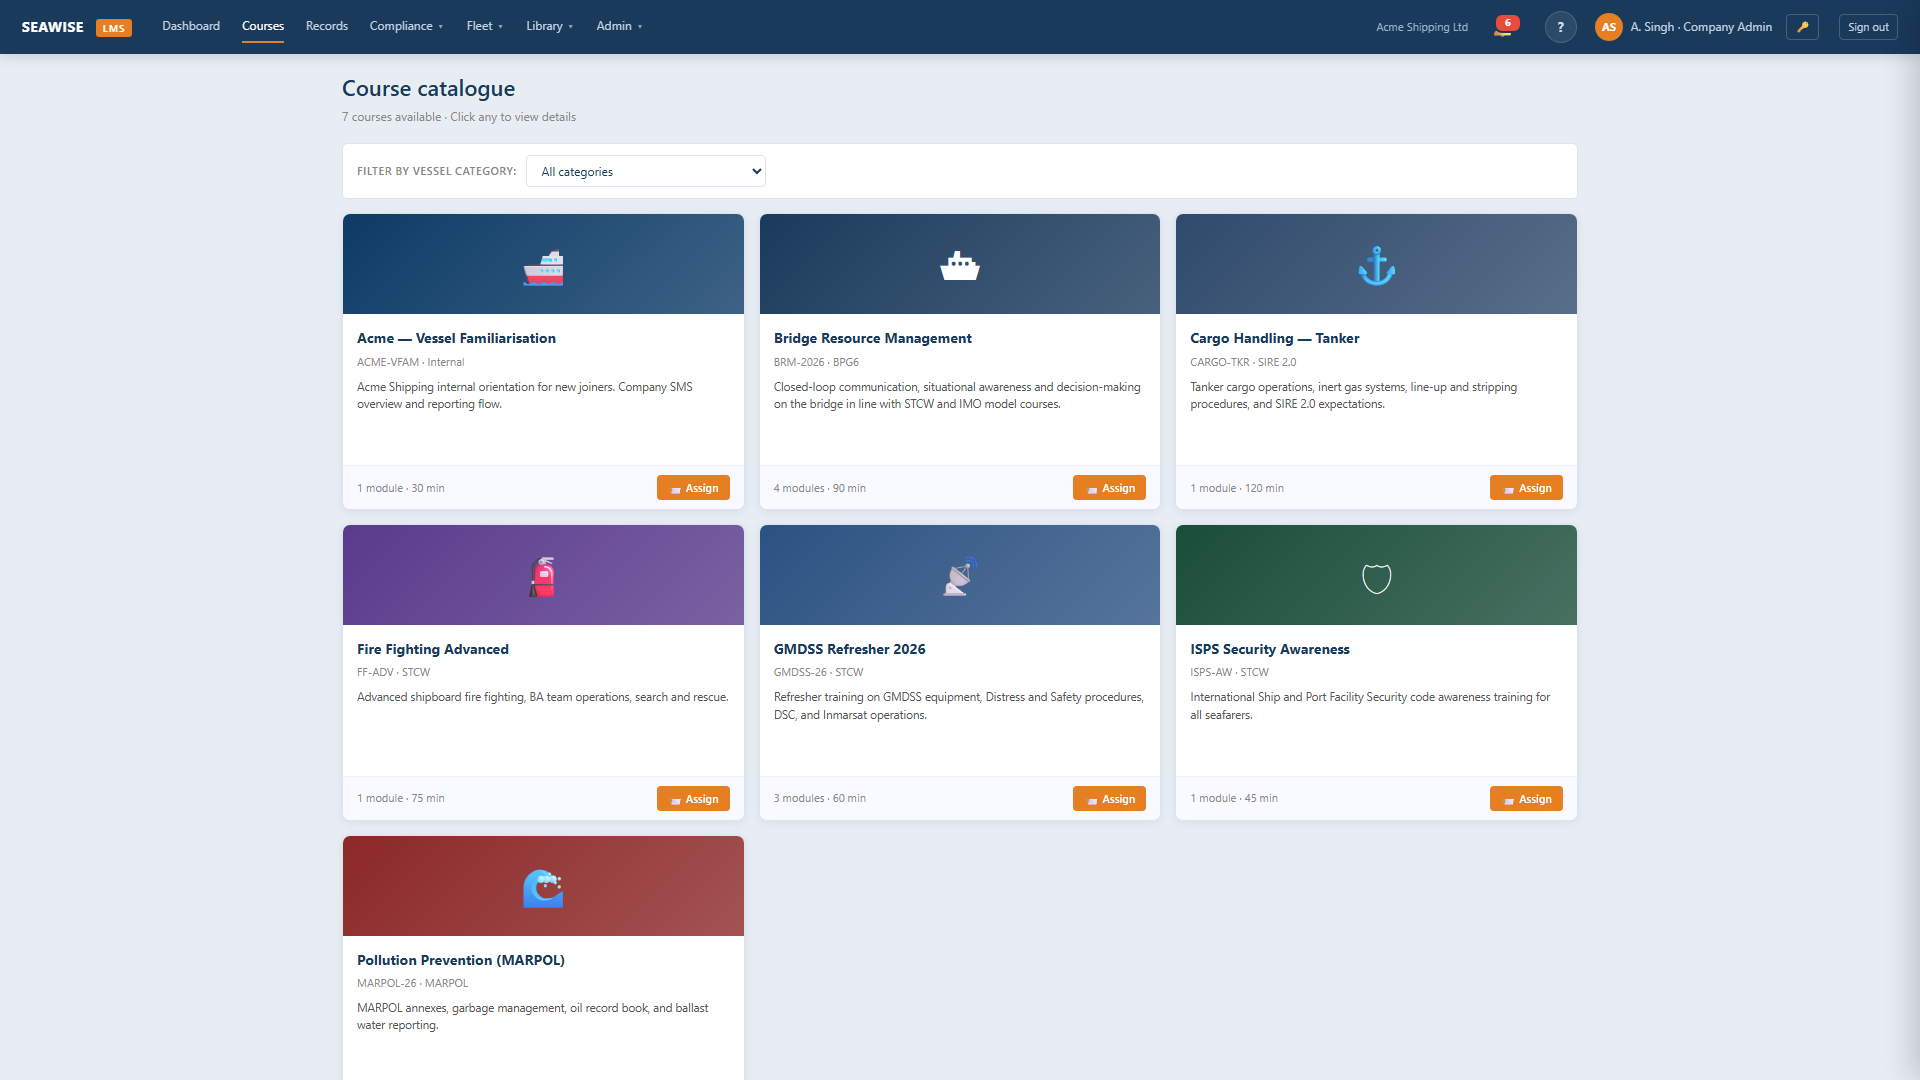The height and width of the screenshot is (1080, 1920).
Task: Click the Fire Fighting extinguisher icon
Action: (x=543, y=577)
